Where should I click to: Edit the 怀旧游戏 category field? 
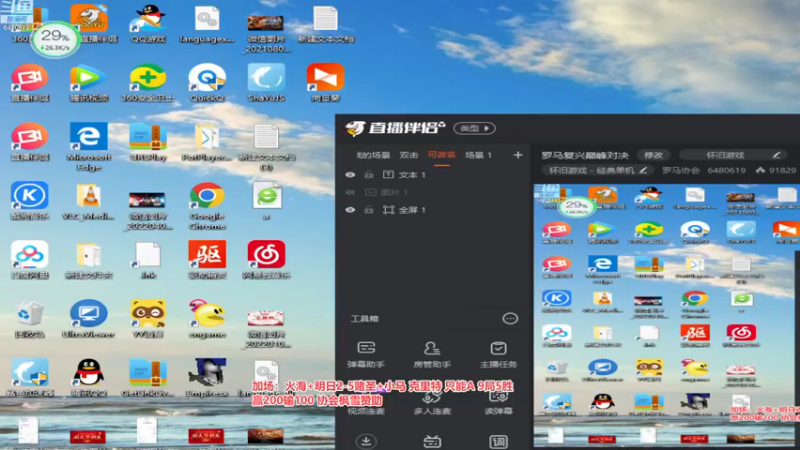tap(734, 155)
